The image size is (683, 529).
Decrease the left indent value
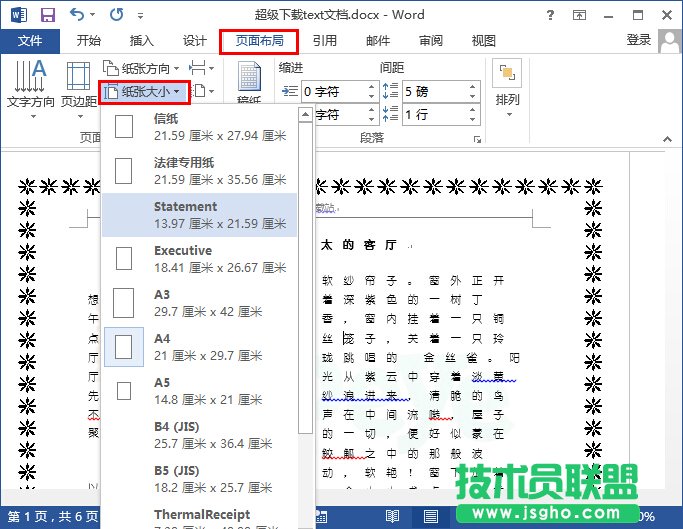point(371,96)
